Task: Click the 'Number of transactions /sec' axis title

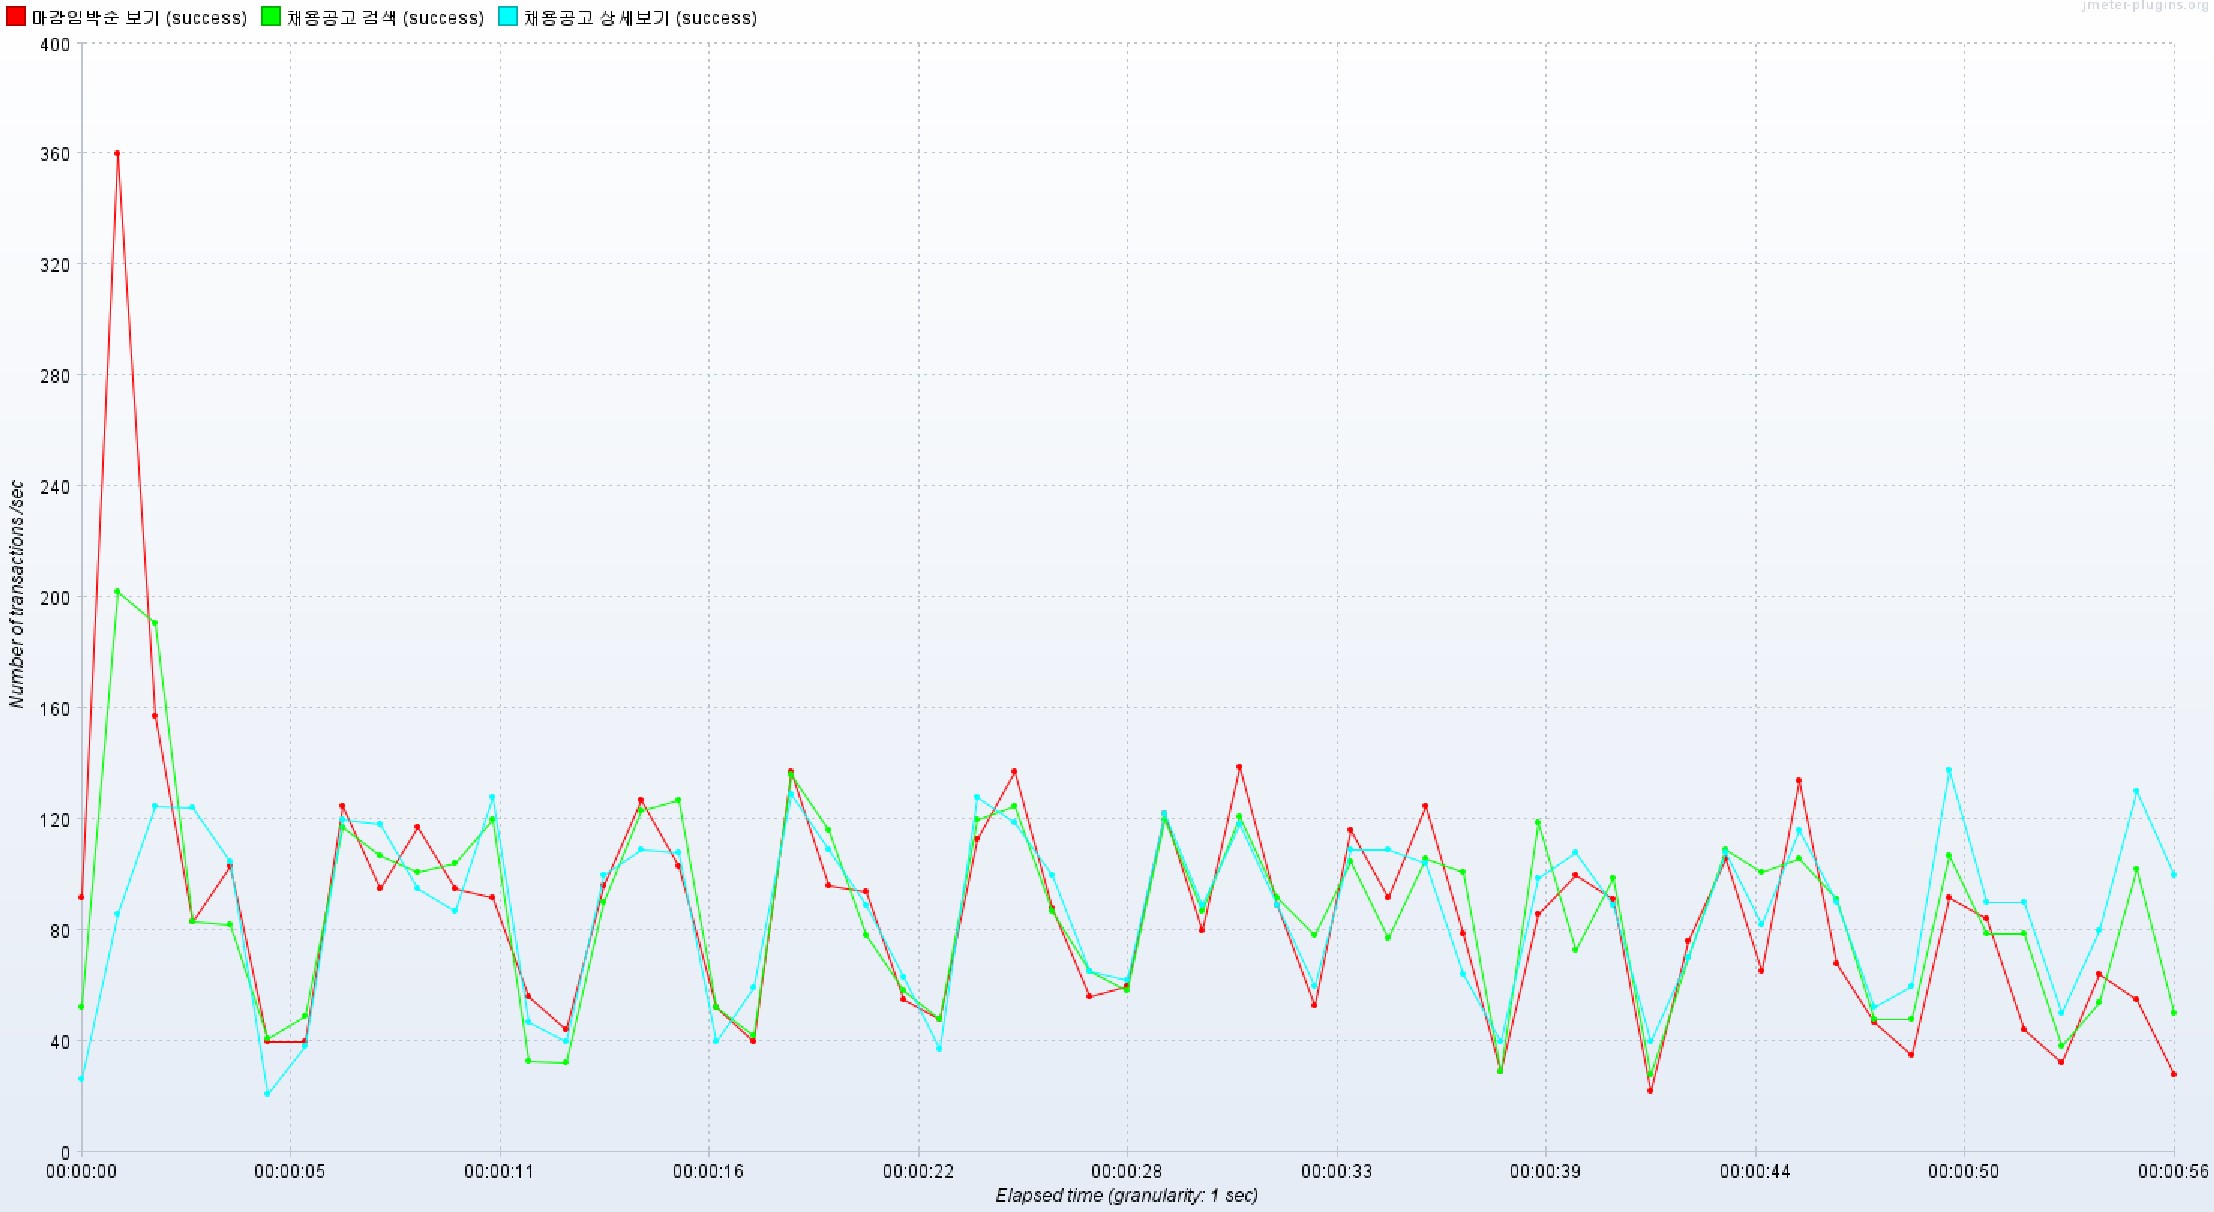Action: (16, 594)
